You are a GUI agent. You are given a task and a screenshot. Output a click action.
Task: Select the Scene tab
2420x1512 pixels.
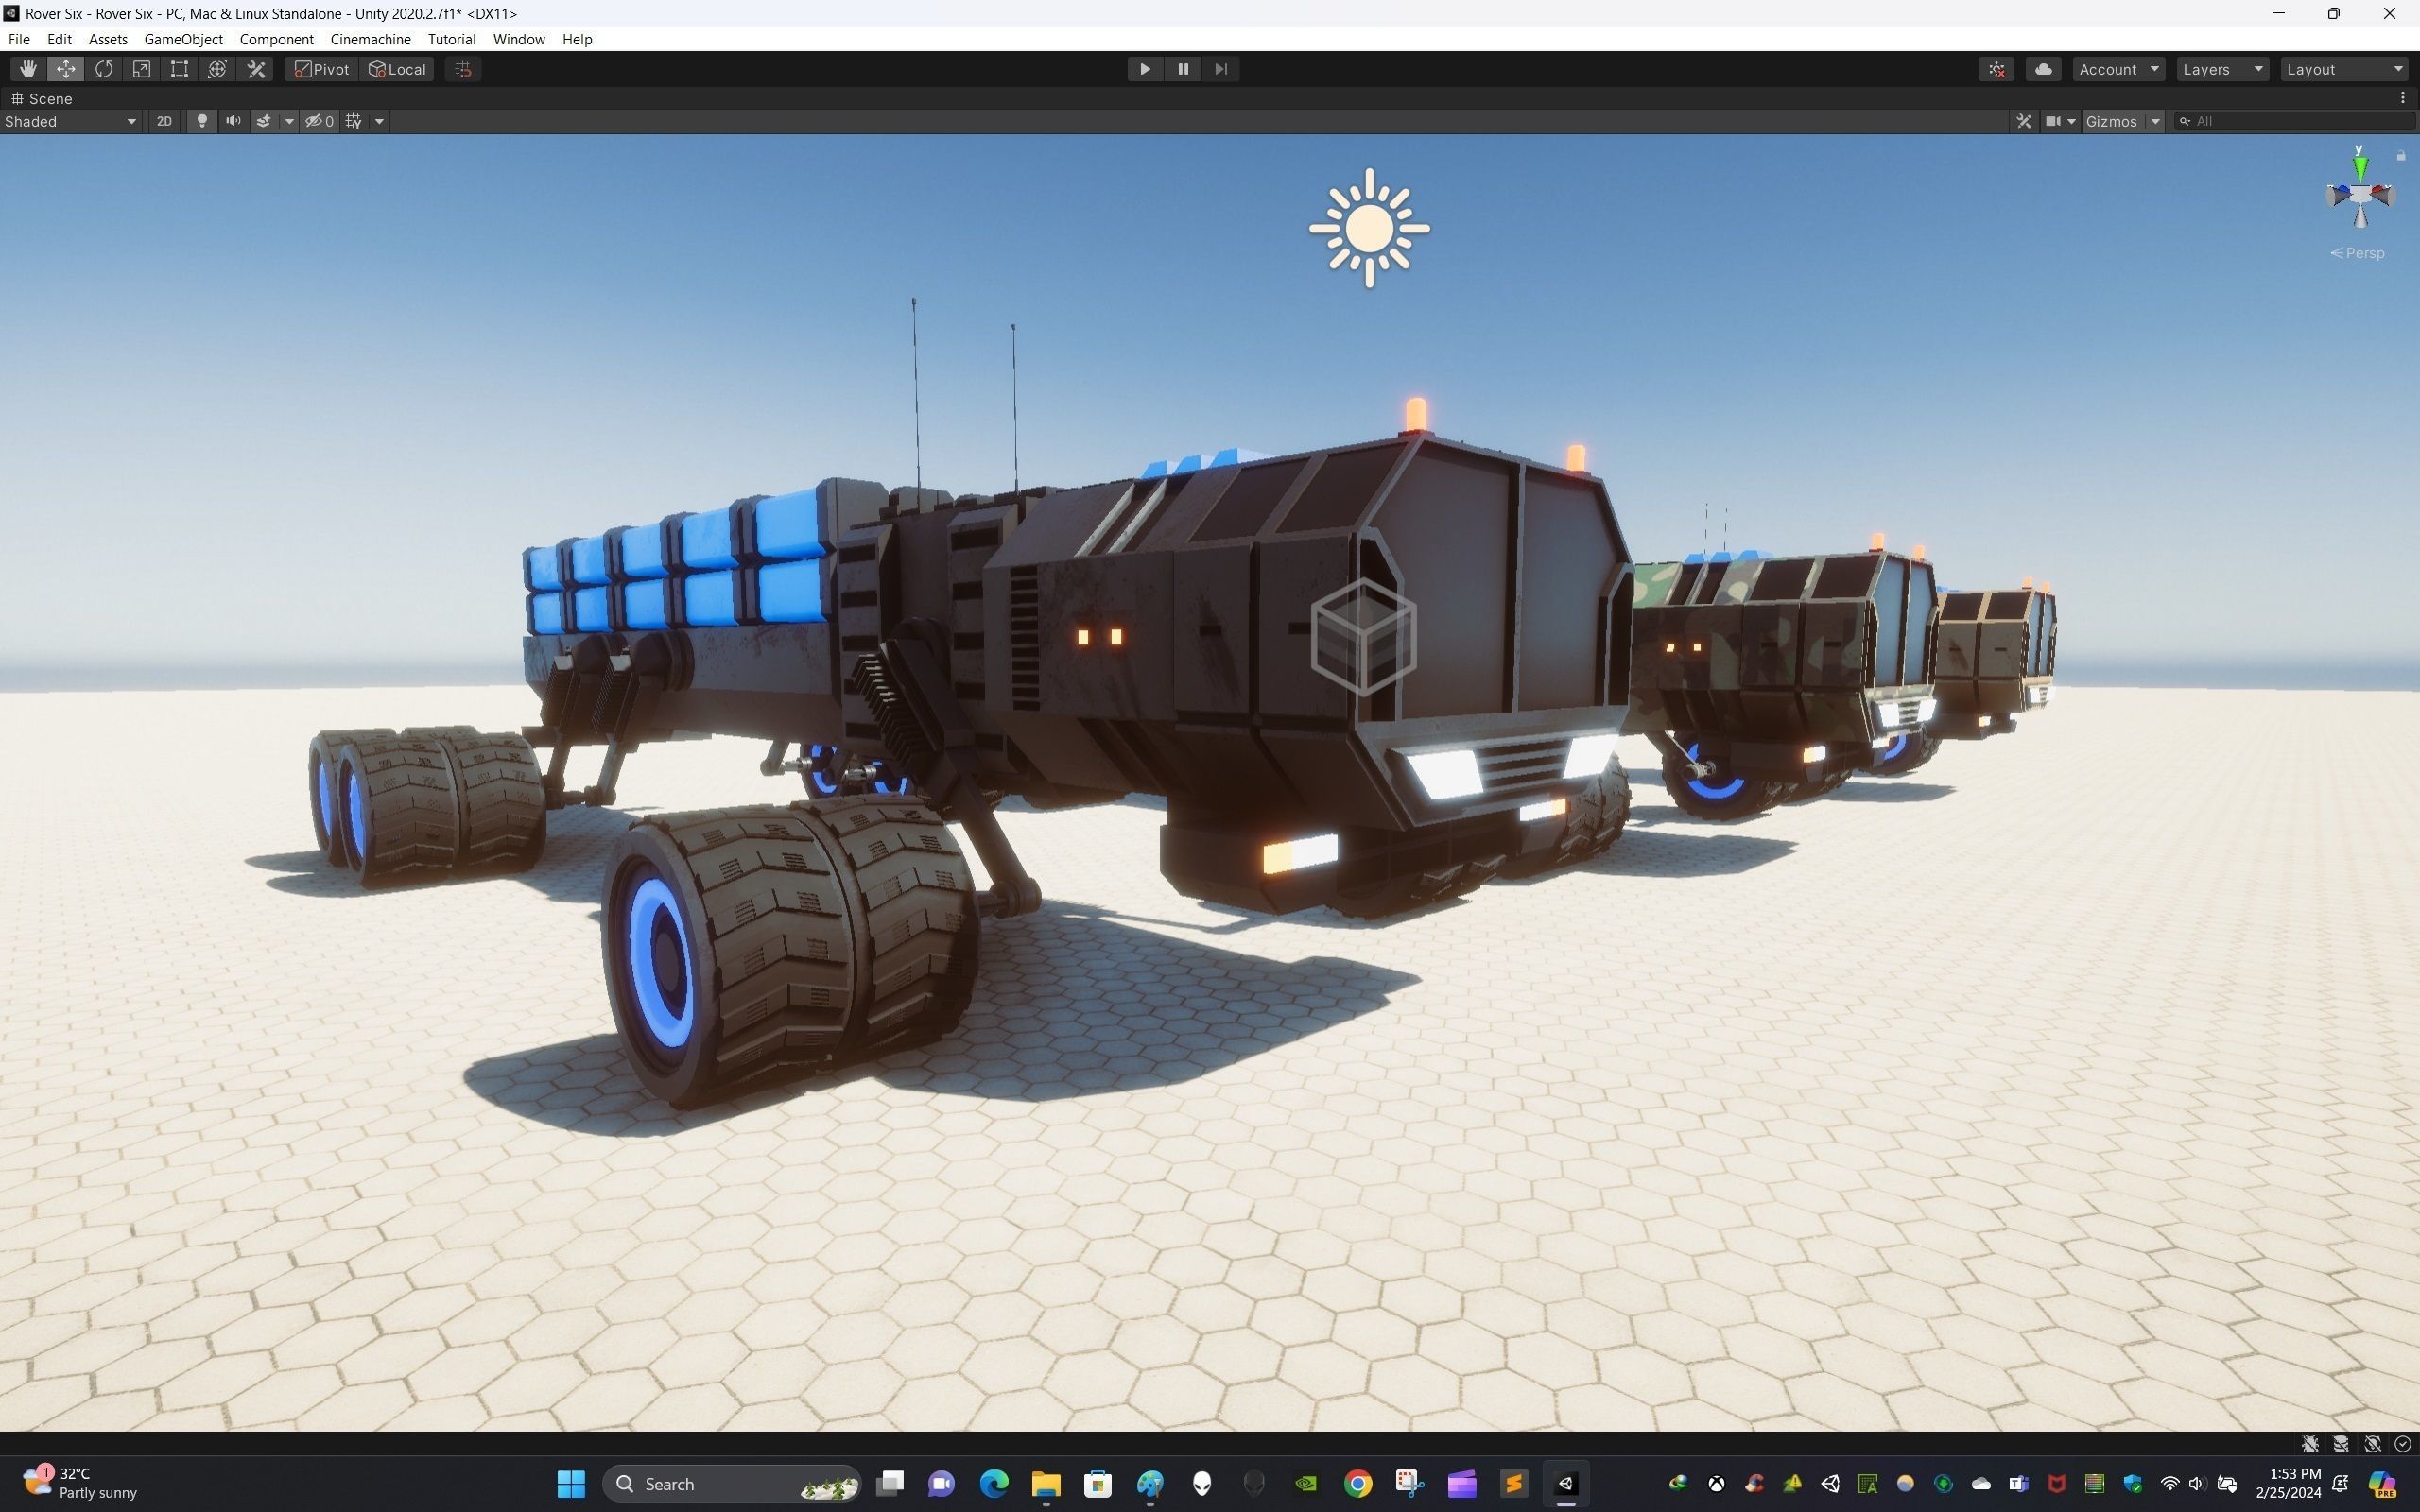42,98
